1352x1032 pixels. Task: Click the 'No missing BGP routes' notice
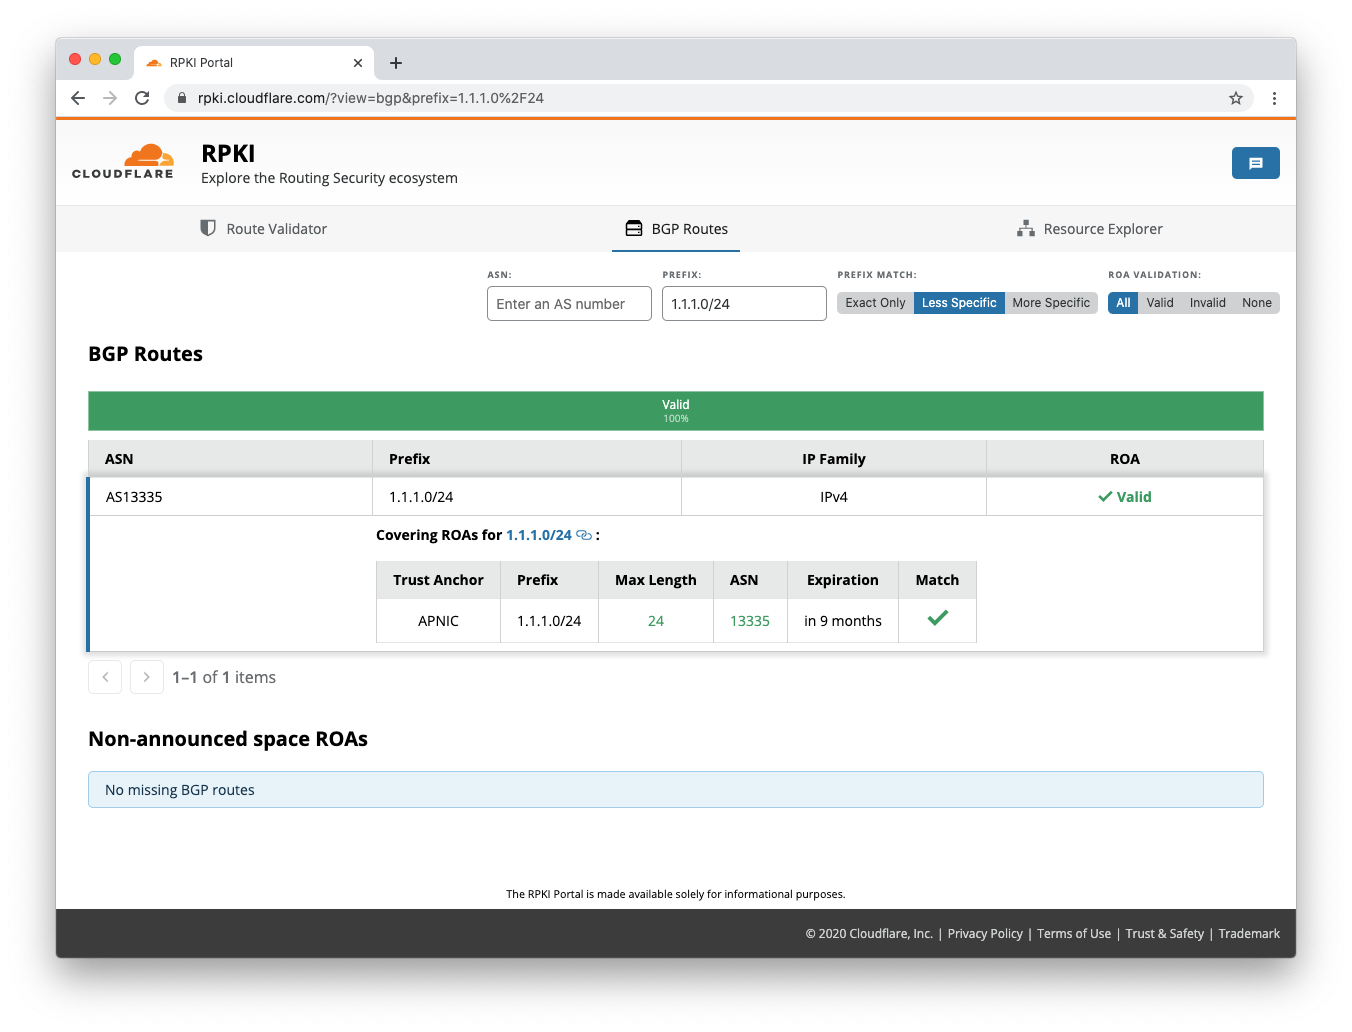[x=676, y=790]
